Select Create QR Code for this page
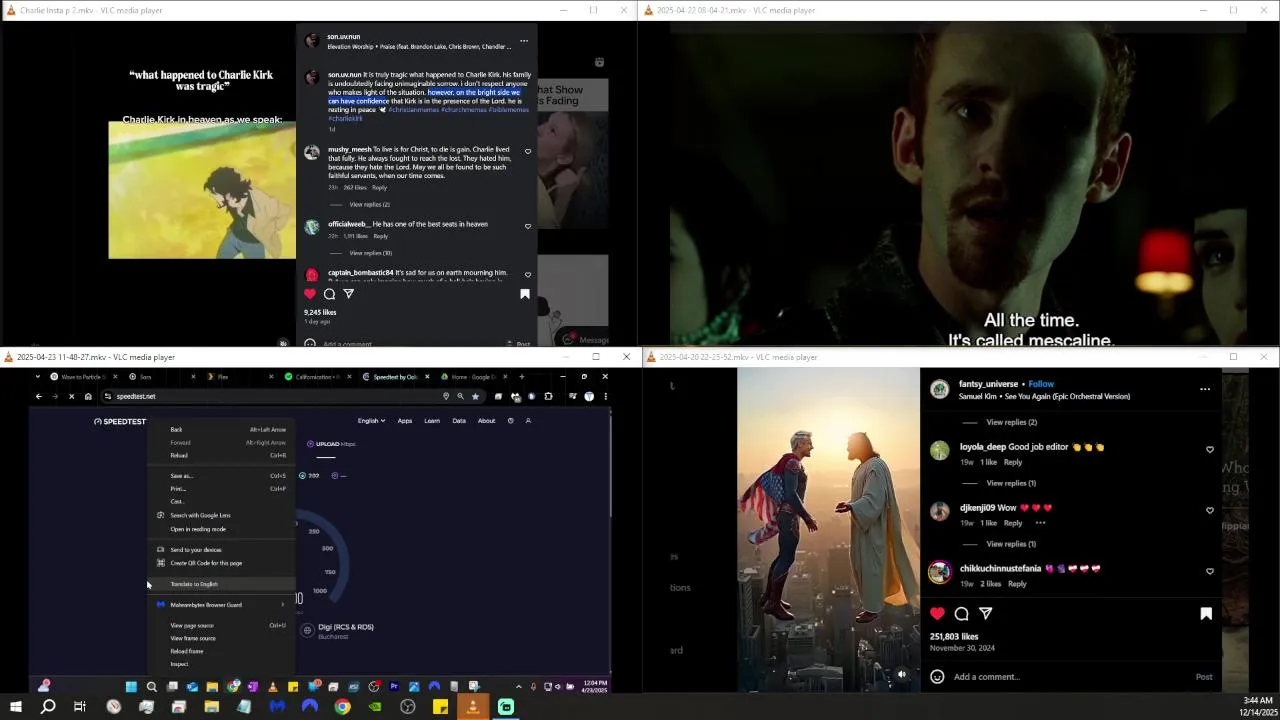This screenshot has height=720, width=1280. click(x=222, y=563)
